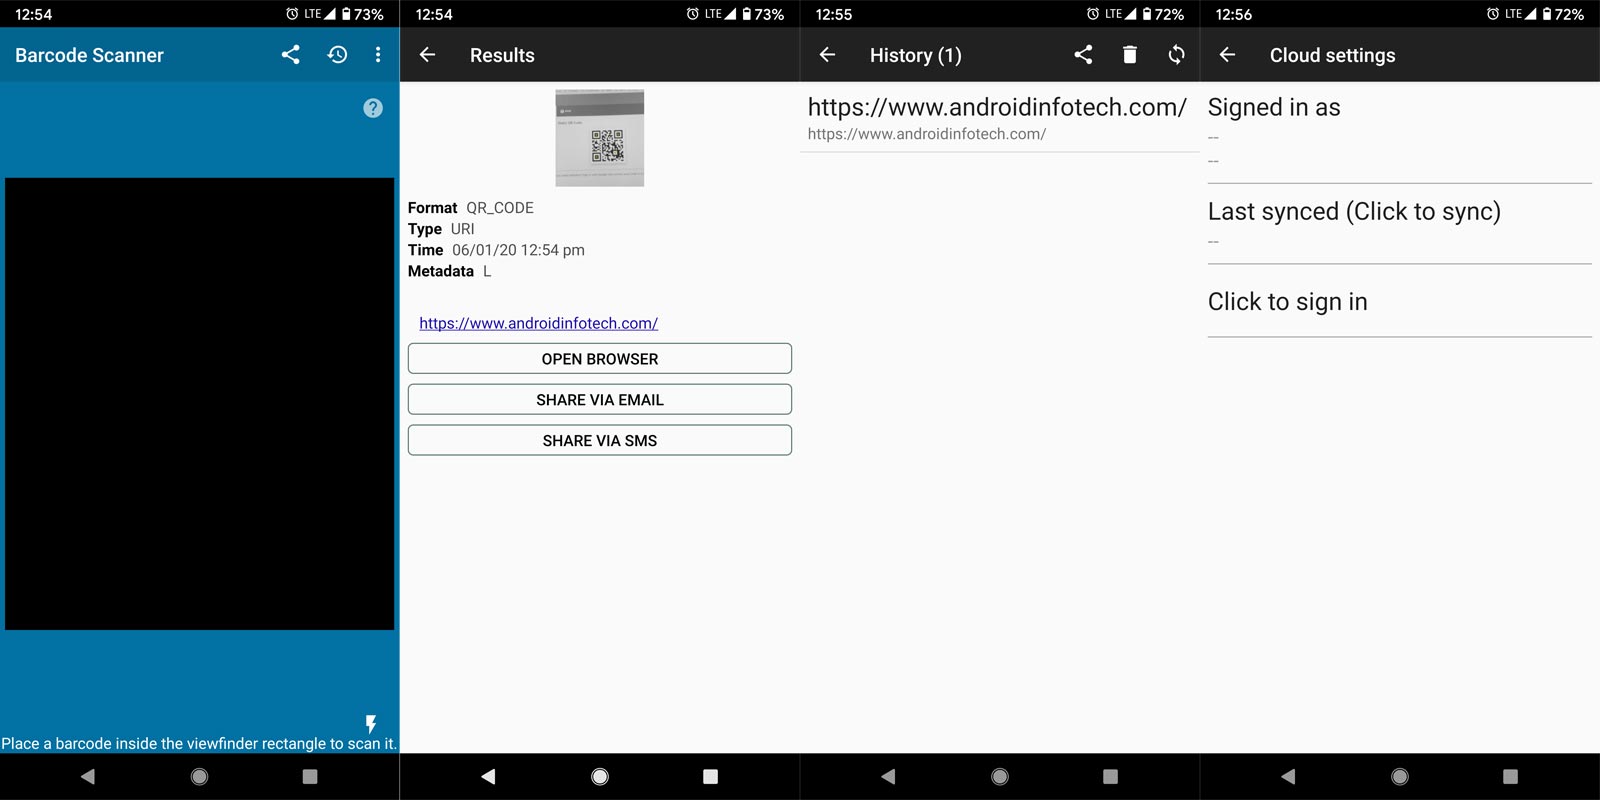1600x800 pixels.
Task: Go back from the History screen
Action: 828,55
